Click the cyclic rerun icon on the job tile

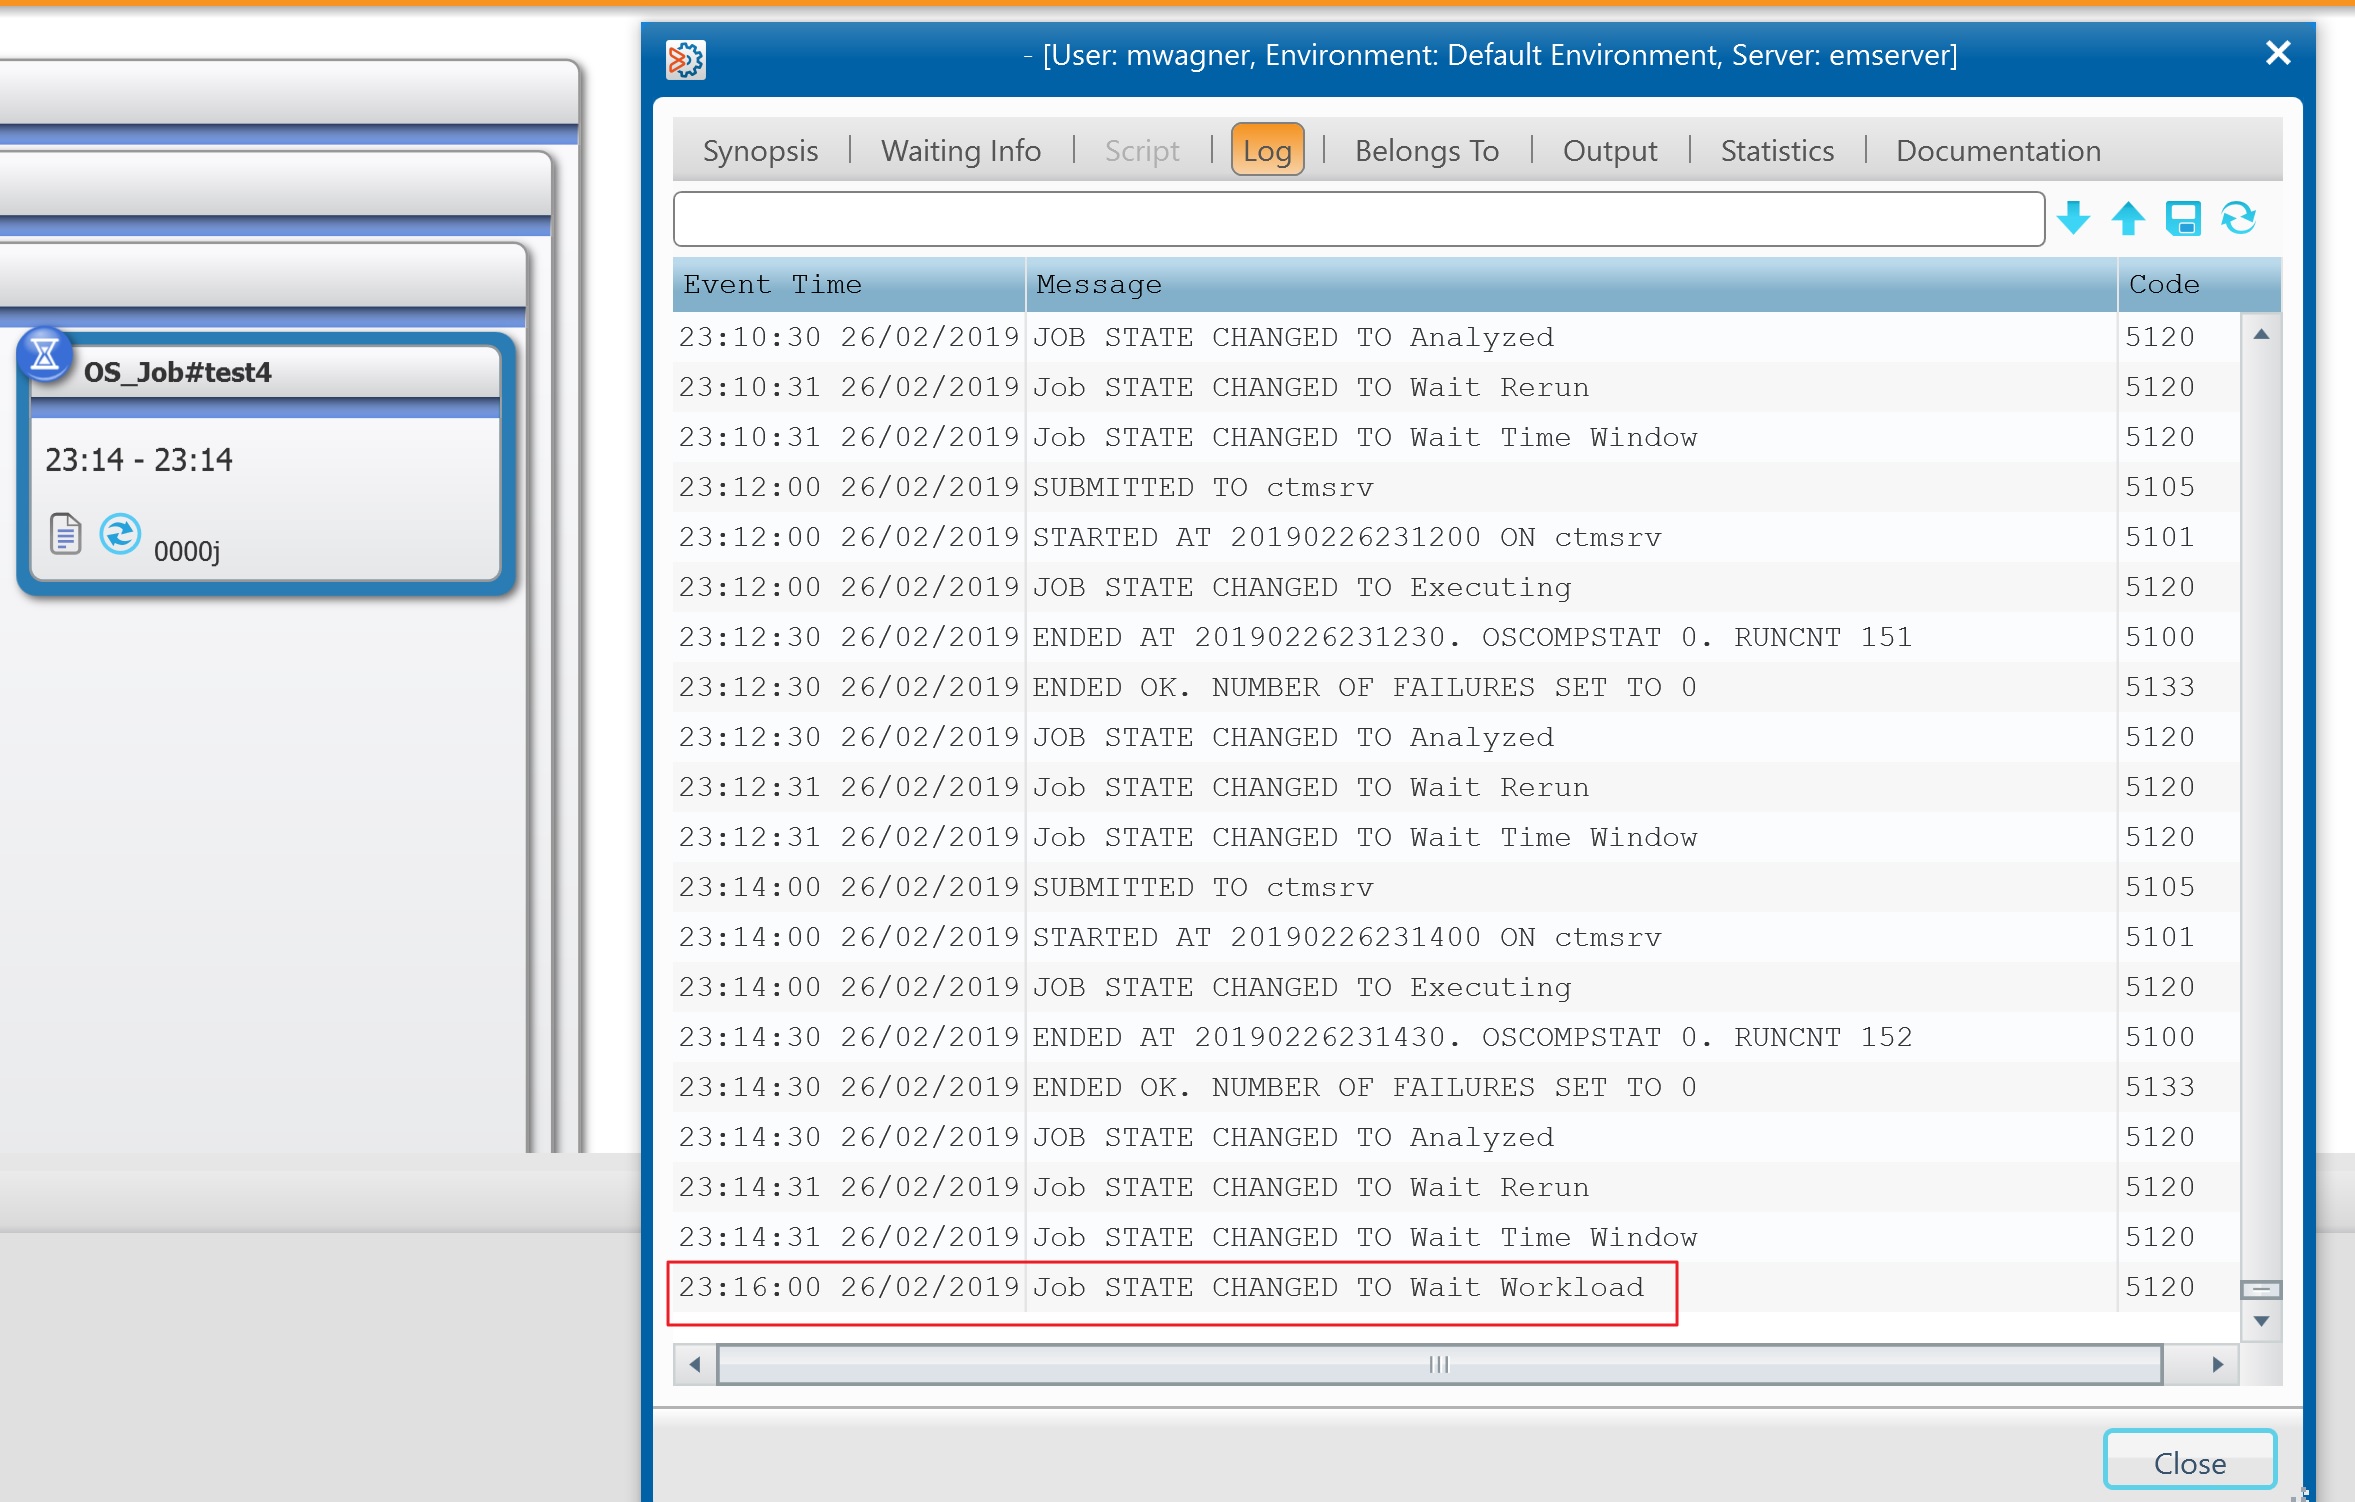pyautogui.click(x=120, y=534)
